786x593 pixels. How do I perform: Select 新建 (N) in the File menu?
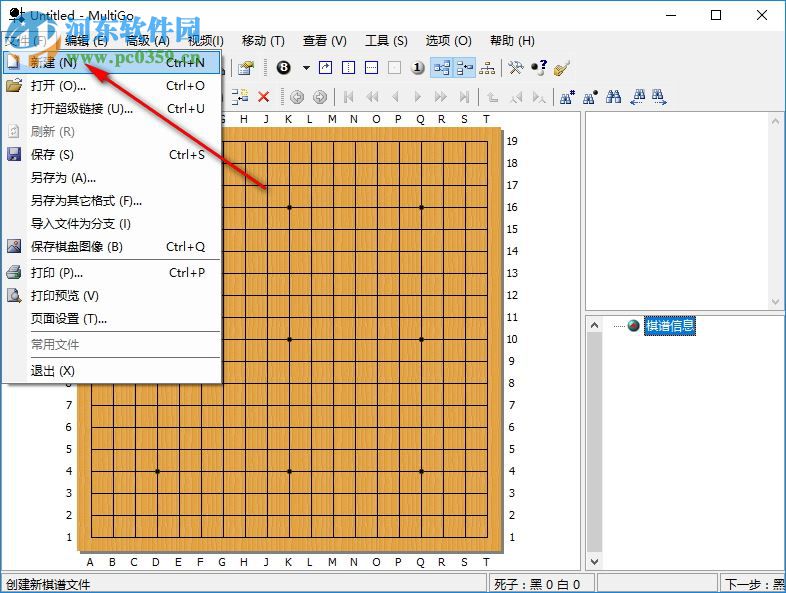pos(112,62)
